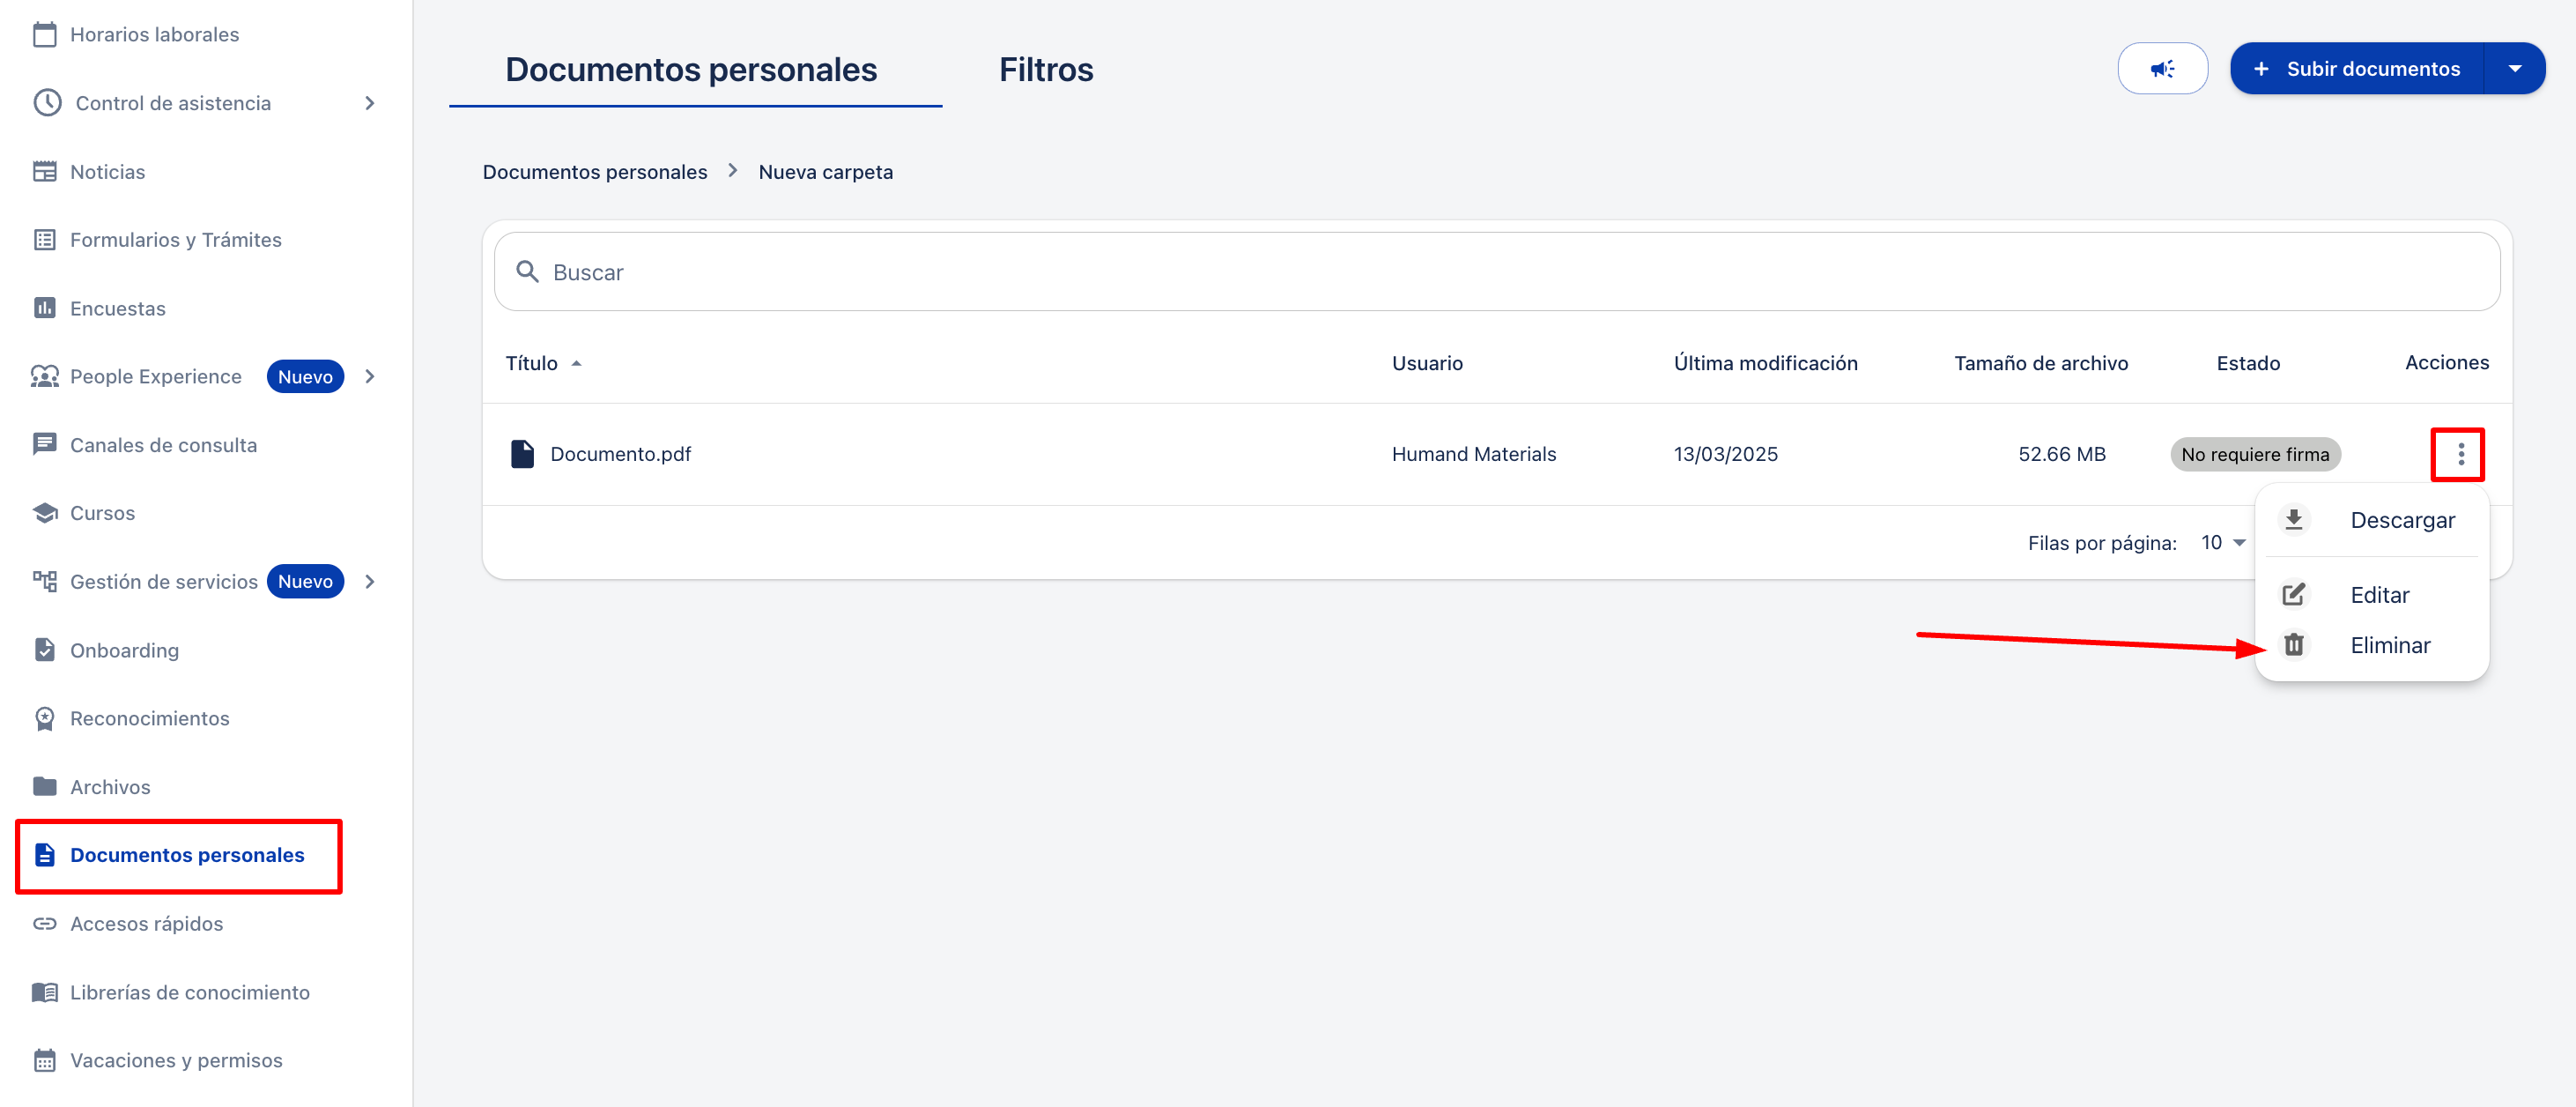Screen dimensions: 2576x1107
Task: Switch to the Filtros tab
Action: pos(1045,70)
